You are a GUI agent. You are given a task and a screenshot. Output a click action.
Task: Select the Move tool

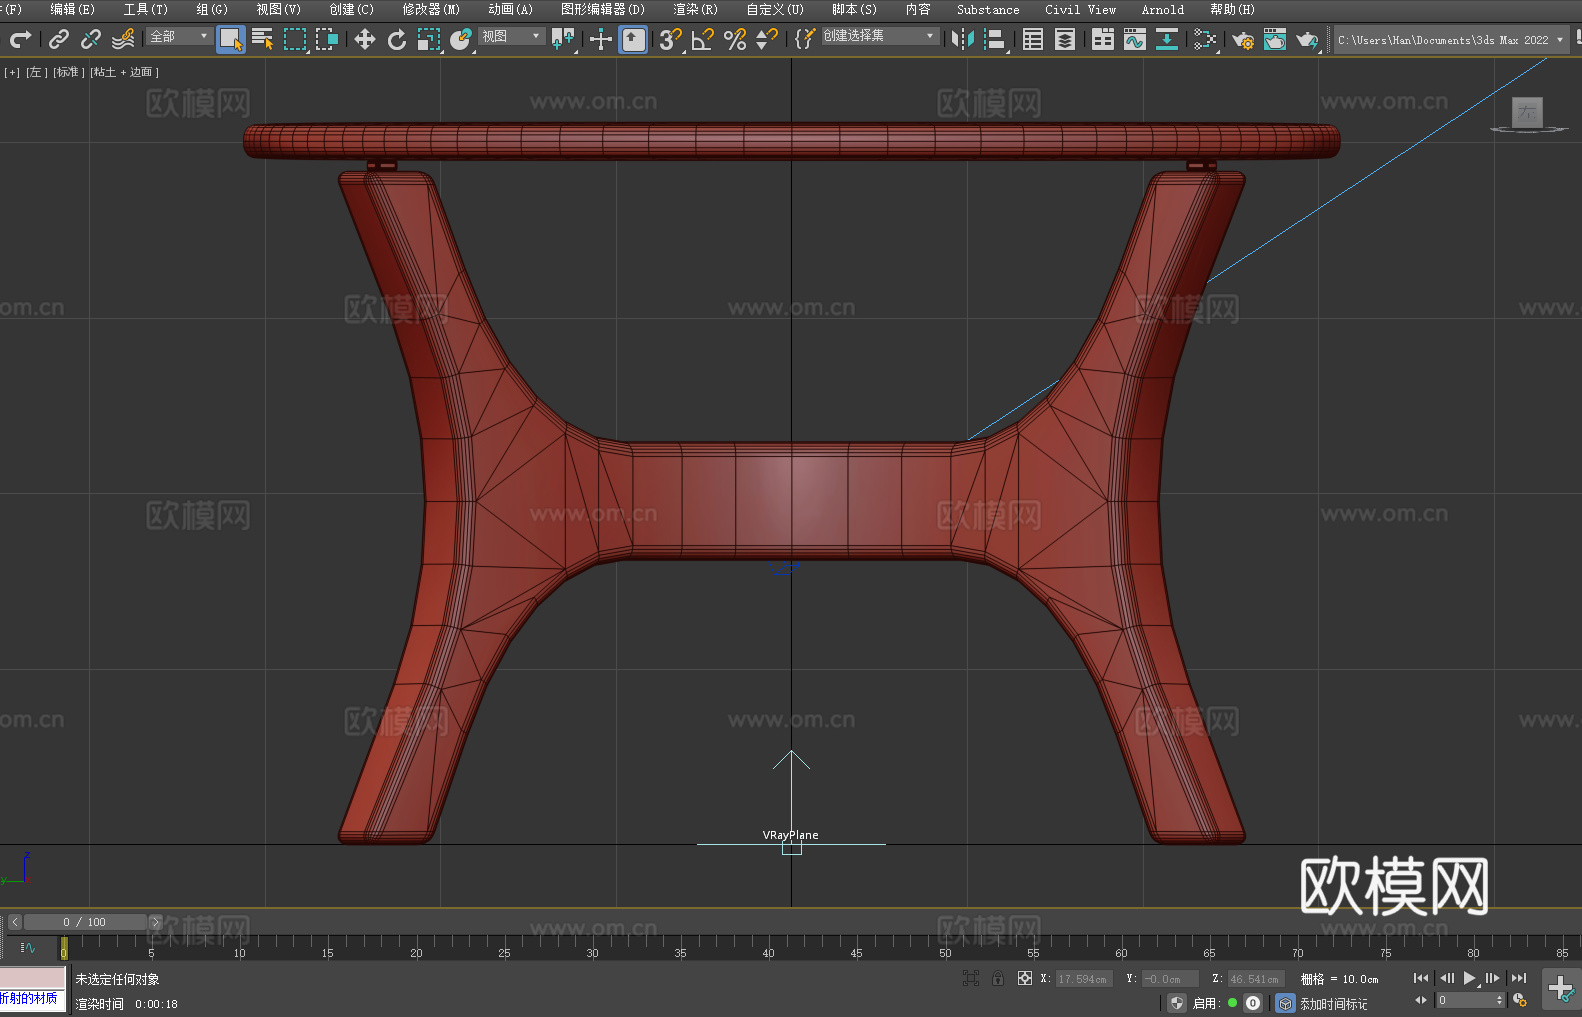(365, 39)
